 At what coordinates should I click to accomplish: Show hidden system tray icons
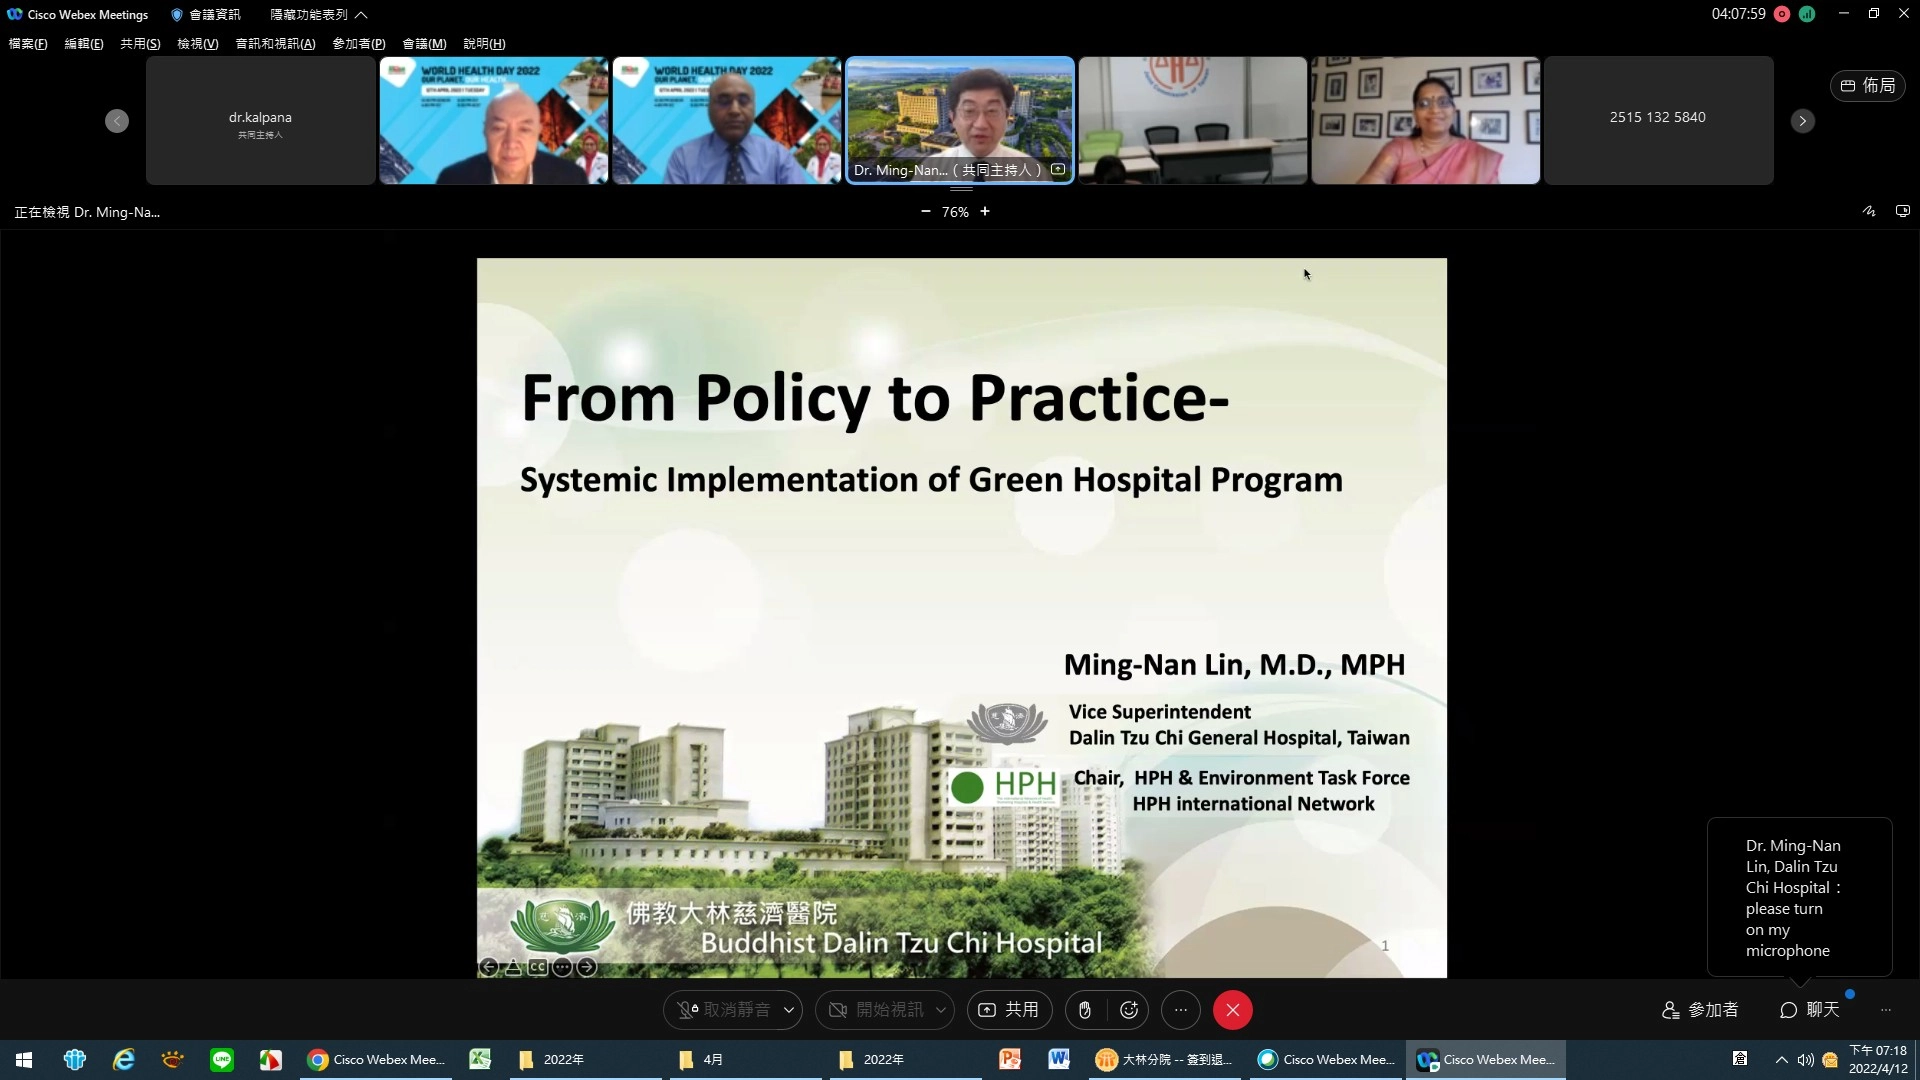(x=1781, y=1060)
